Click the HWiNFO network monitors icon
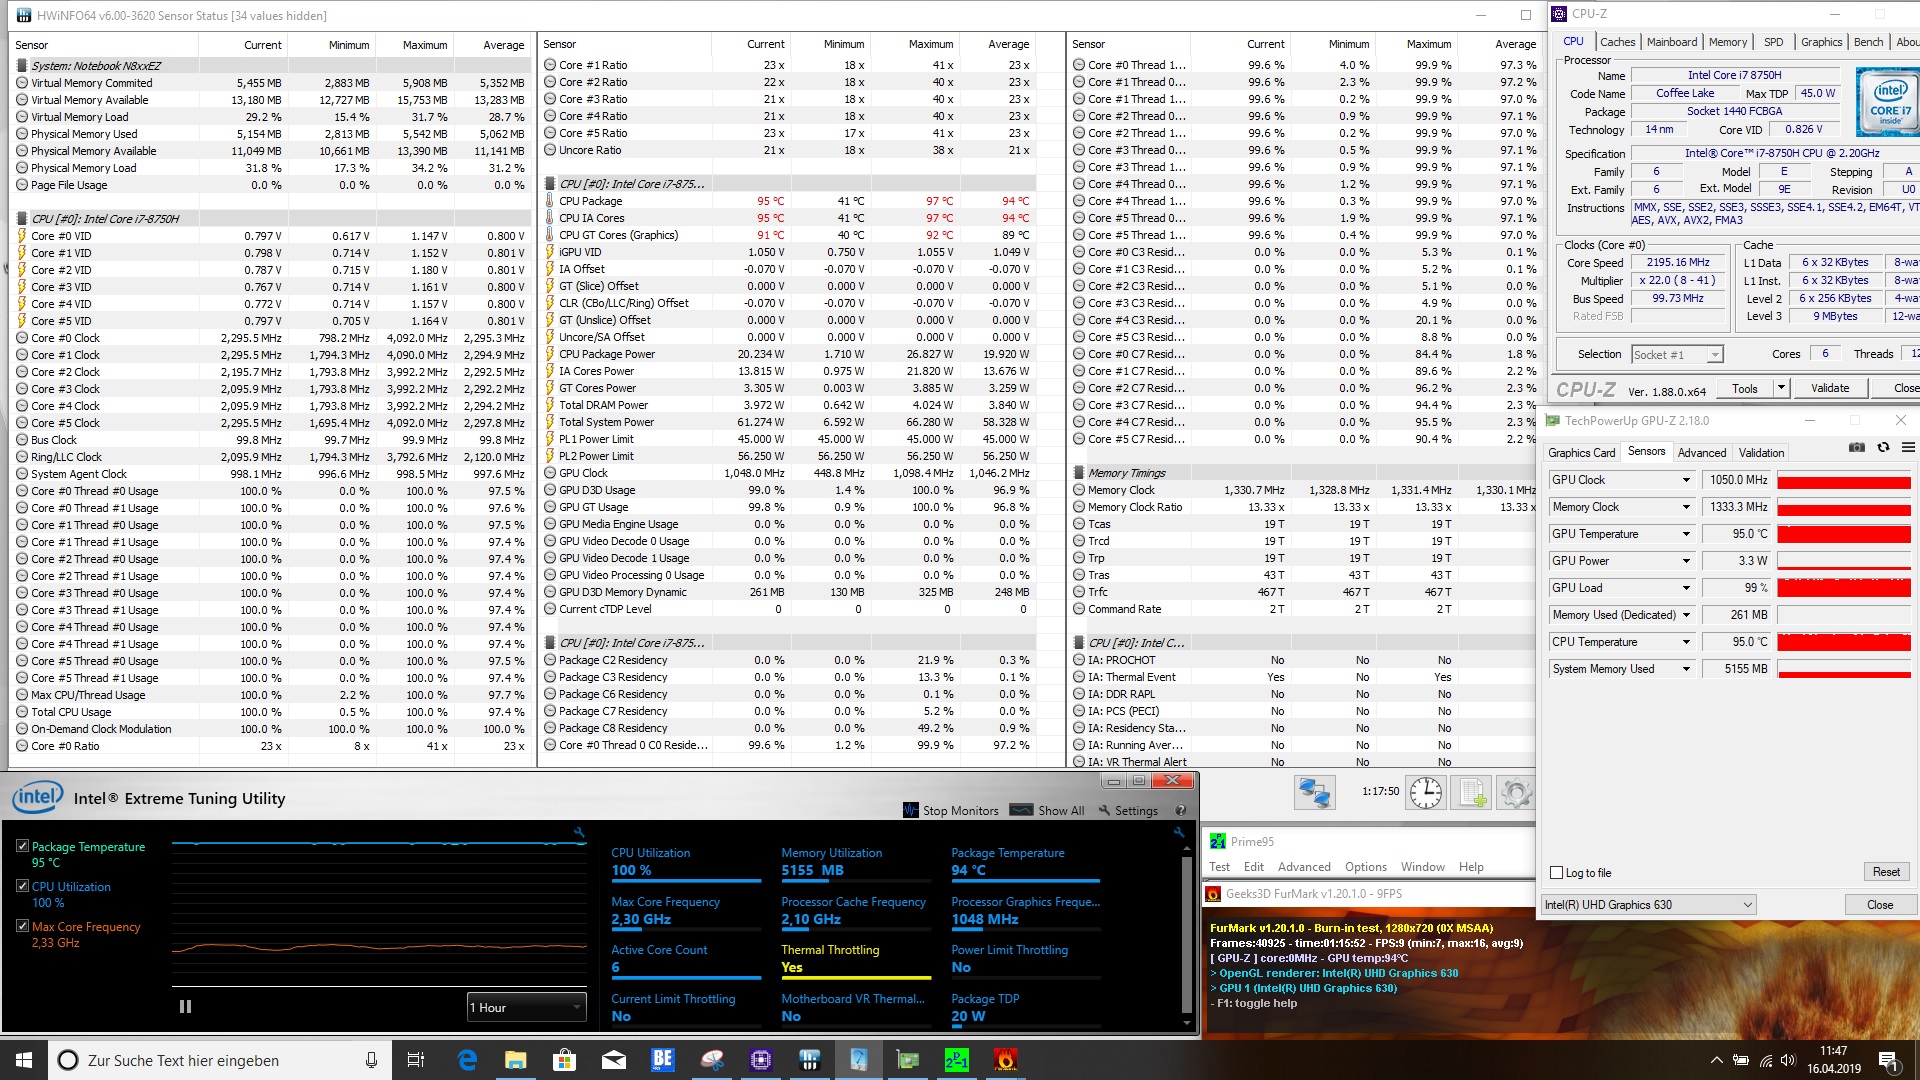Viewport: 1920px width, 1080px height. click(x=1314, y=793)
